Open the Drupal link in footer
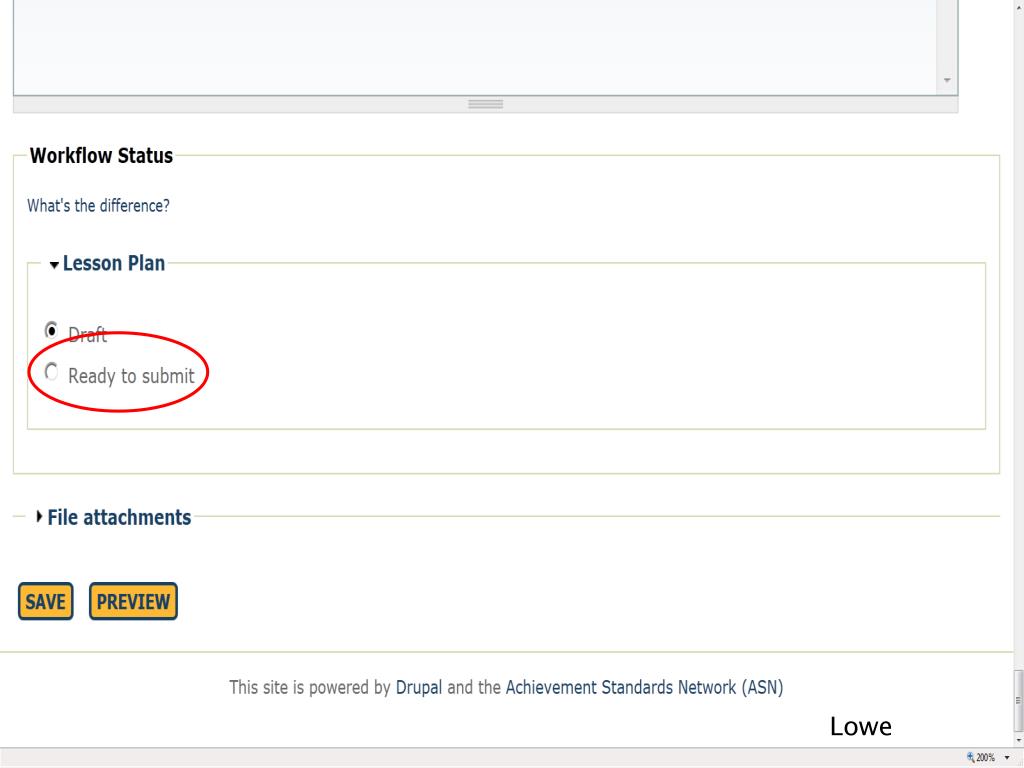The image size is (1024, 768). click(419, 687)
